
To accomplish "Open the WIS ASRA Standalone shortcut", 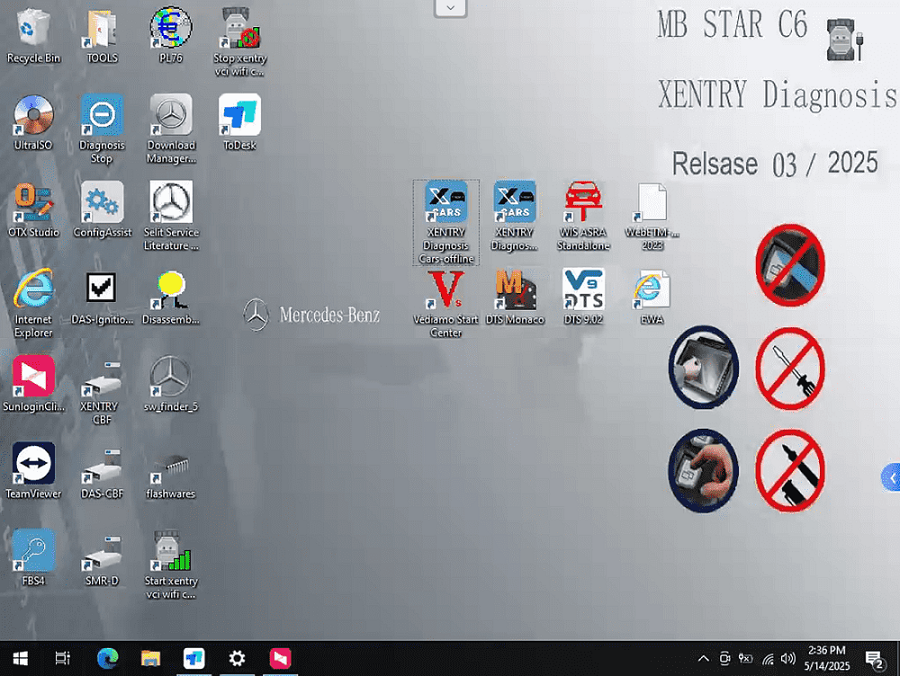I will tap(583, 216).
